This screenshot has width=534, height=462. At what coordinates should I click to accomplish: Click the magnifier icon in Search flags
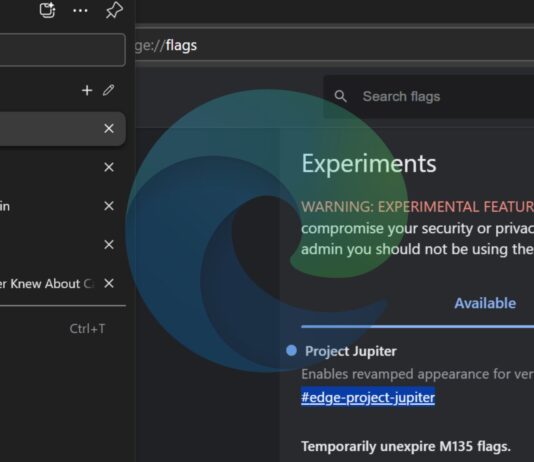click(340, 96)
